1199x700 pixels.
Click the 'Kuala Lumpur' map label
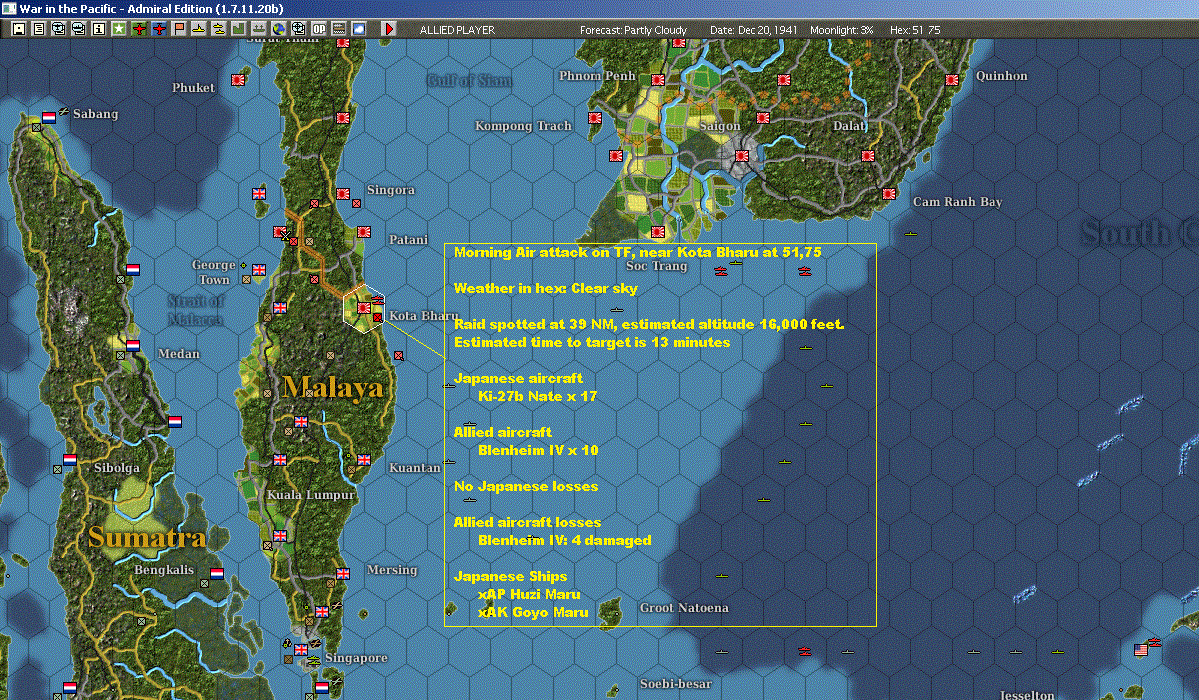tap(310, 495)
